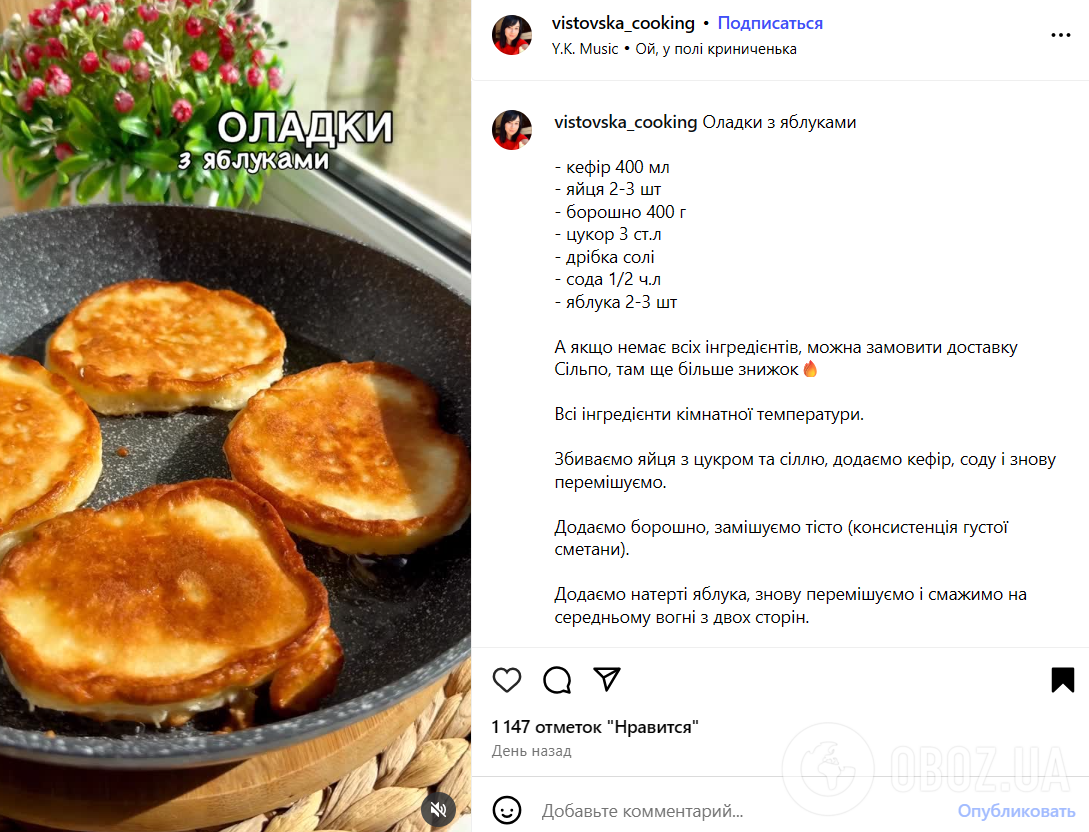Click the Оладки з яблуками caption title text
This screenshot has width=1089, height=832.
point(779,122)
